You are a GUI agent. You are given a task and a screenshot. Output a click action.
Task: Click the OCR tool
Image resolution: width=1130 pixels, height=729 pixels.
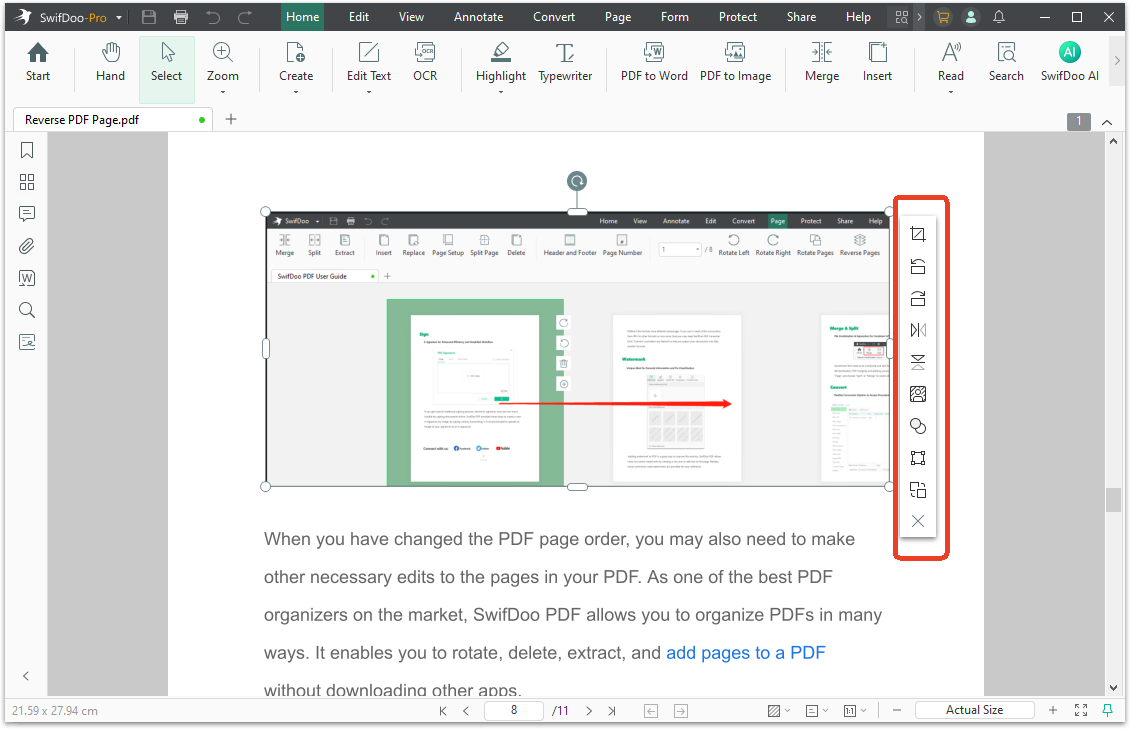pos(425,62)
